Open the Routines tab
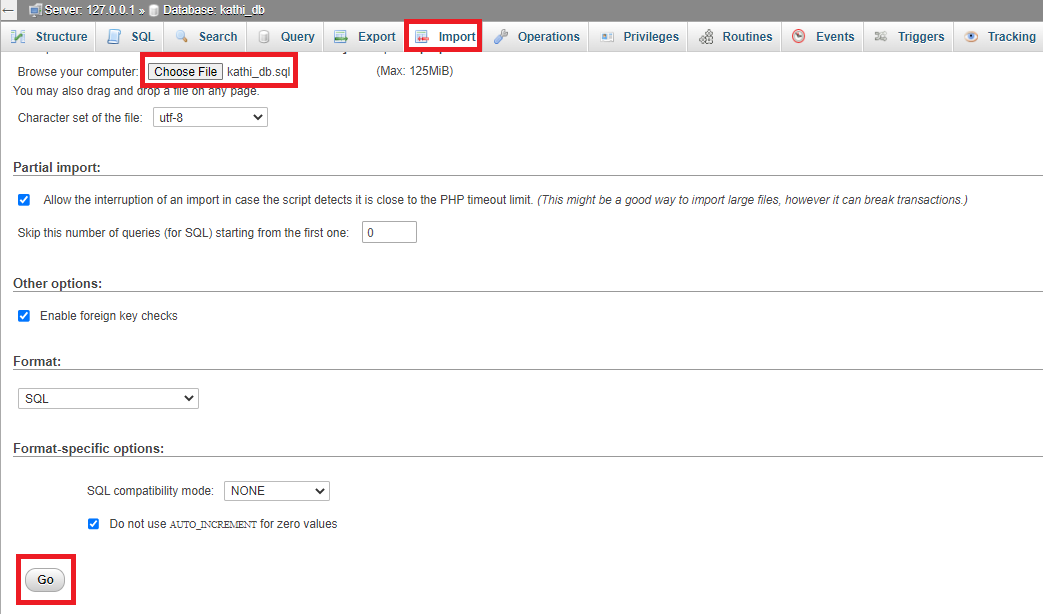Image resolution: width=1043 pixels, height=614 pixels. point(735,37)
